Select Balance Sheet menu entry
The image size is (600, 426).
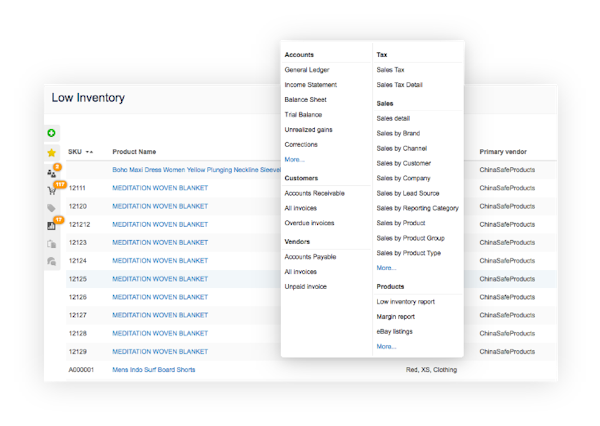pyautogui.click(x=305, y=100)
